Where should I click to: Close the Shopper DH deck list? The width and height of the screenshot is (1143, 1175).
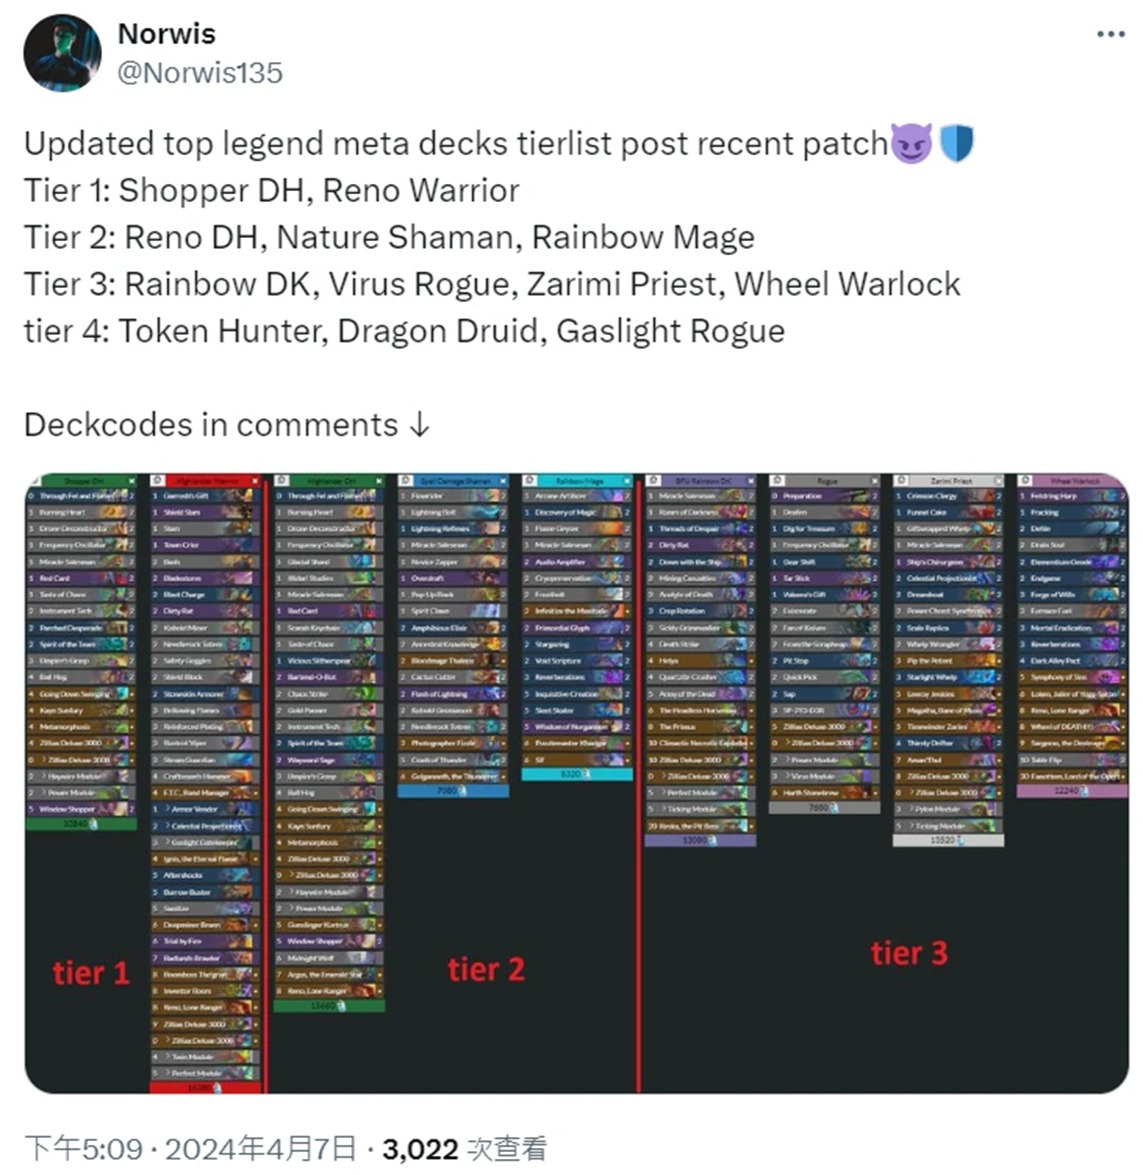[131, 481]
